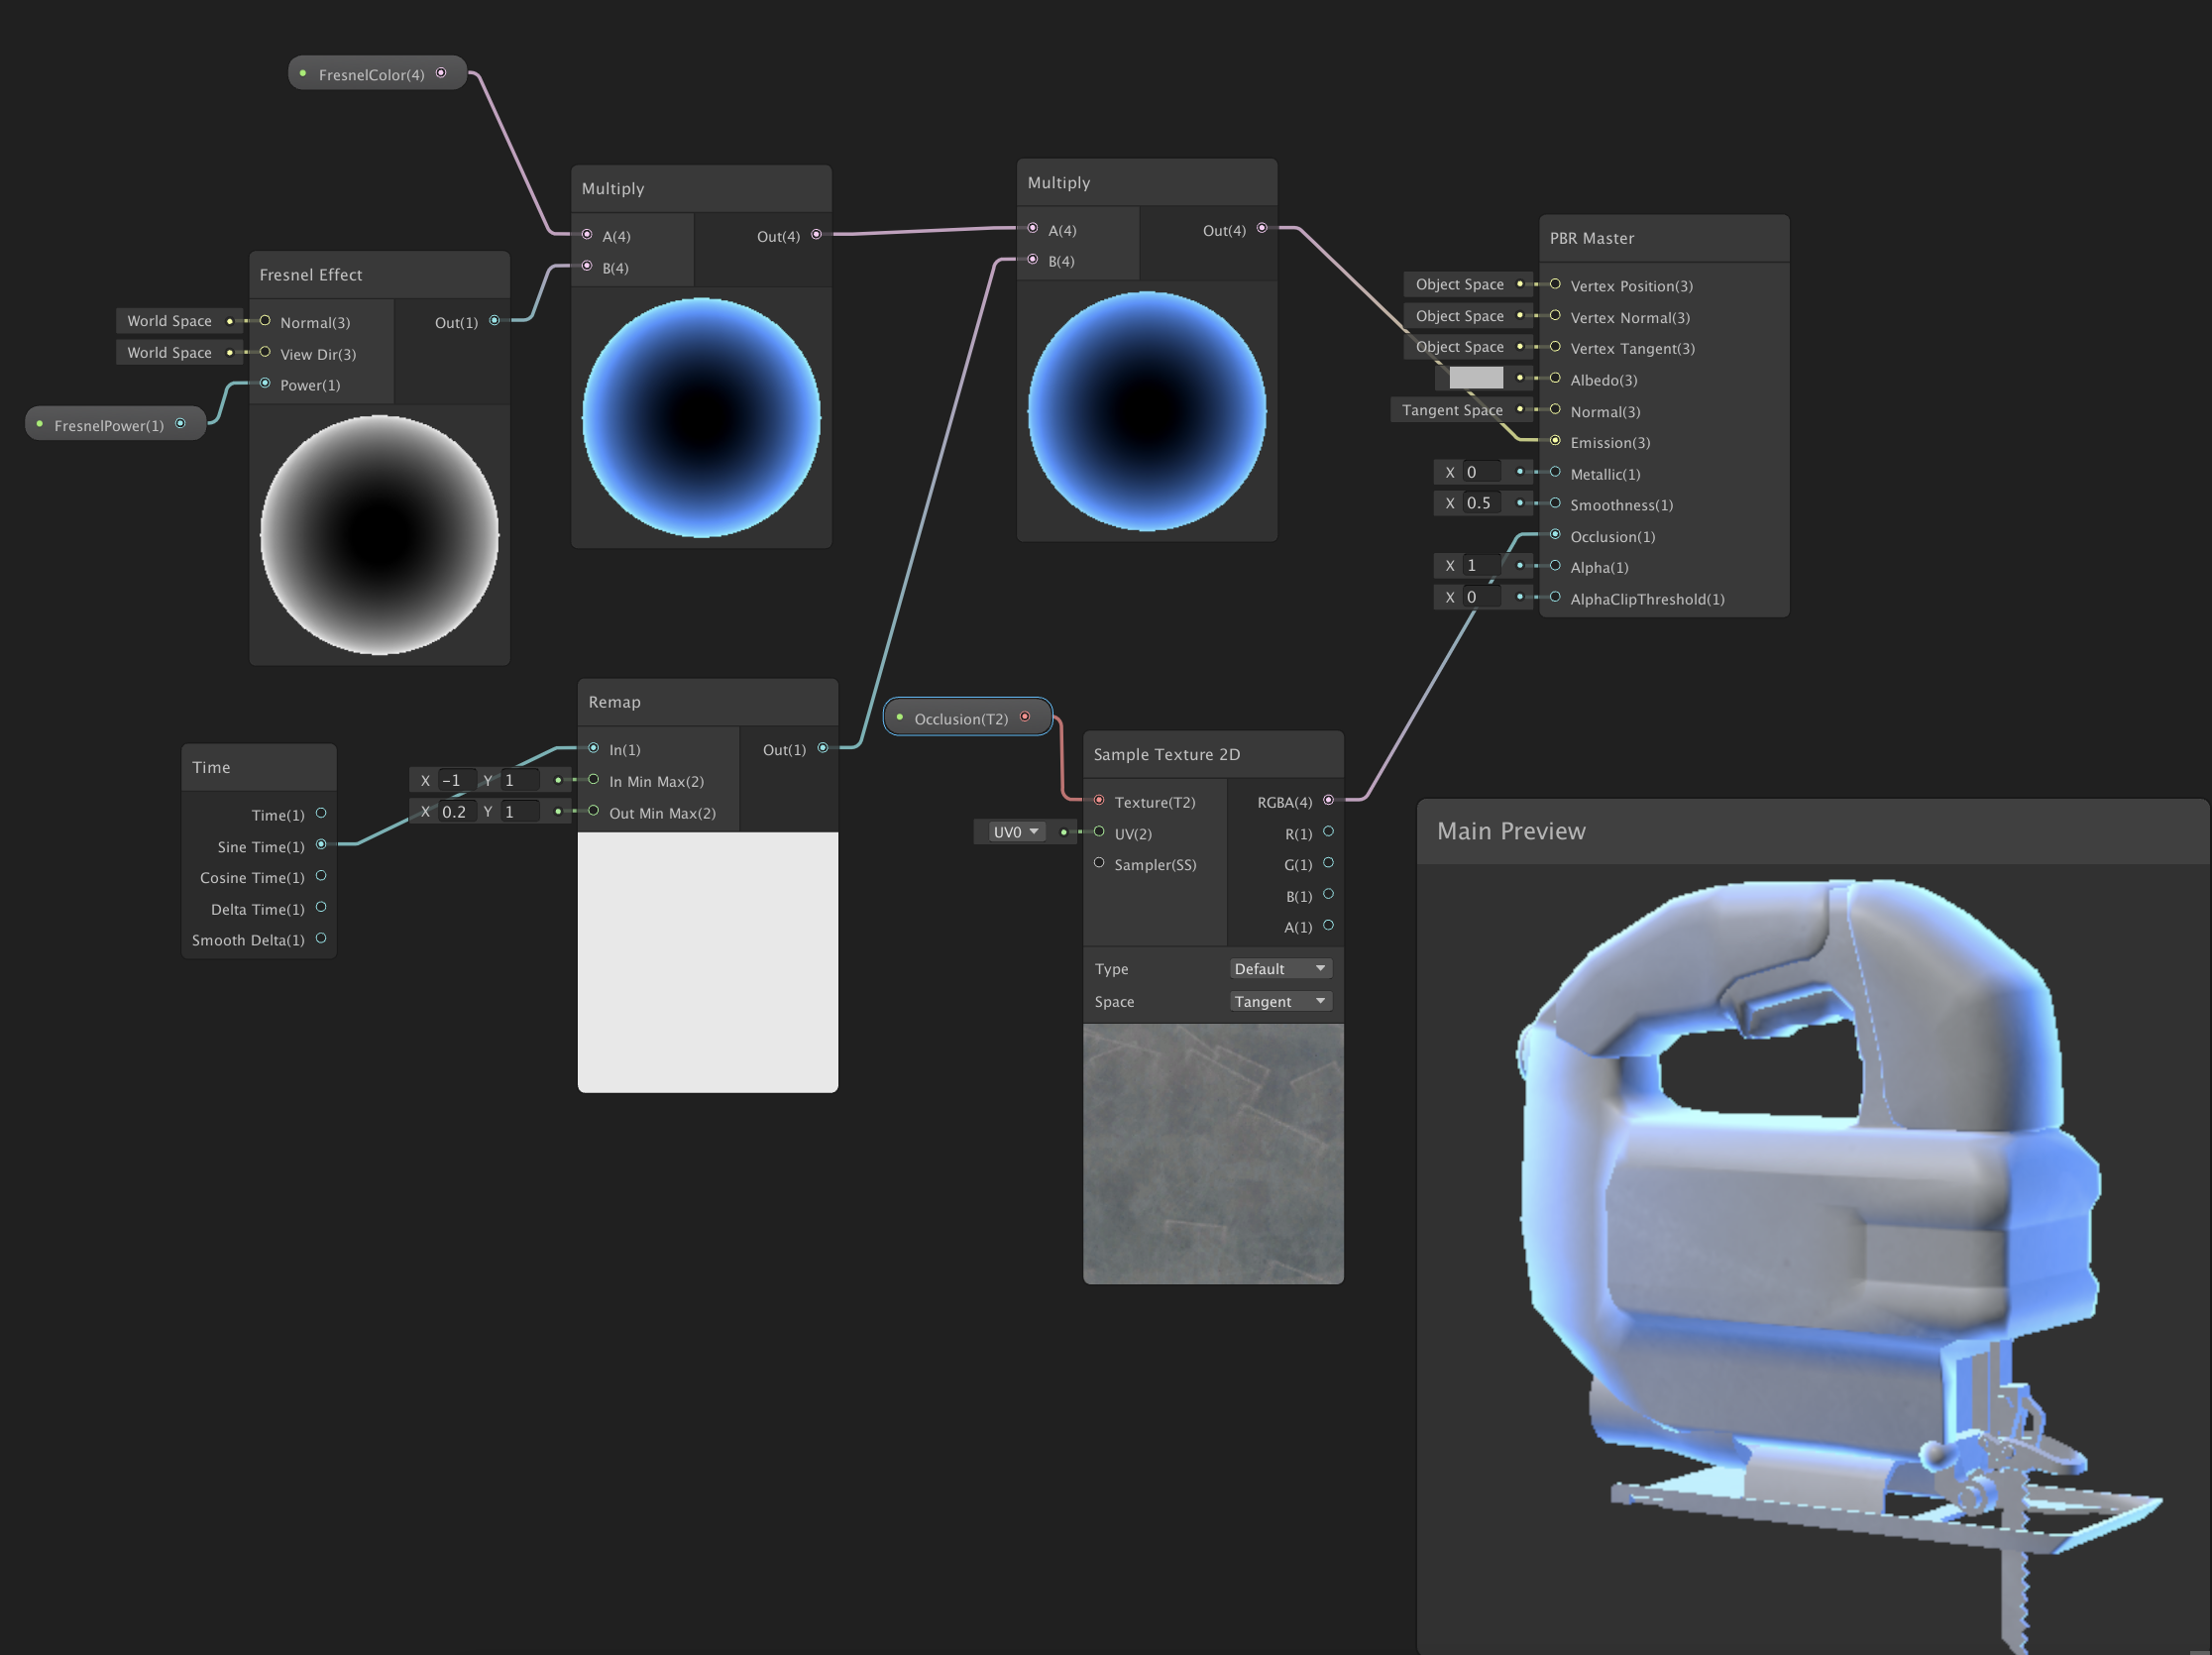Click Fresnel Effect Out(1) output port
2212x1655 pixels.
pos(494,321)
